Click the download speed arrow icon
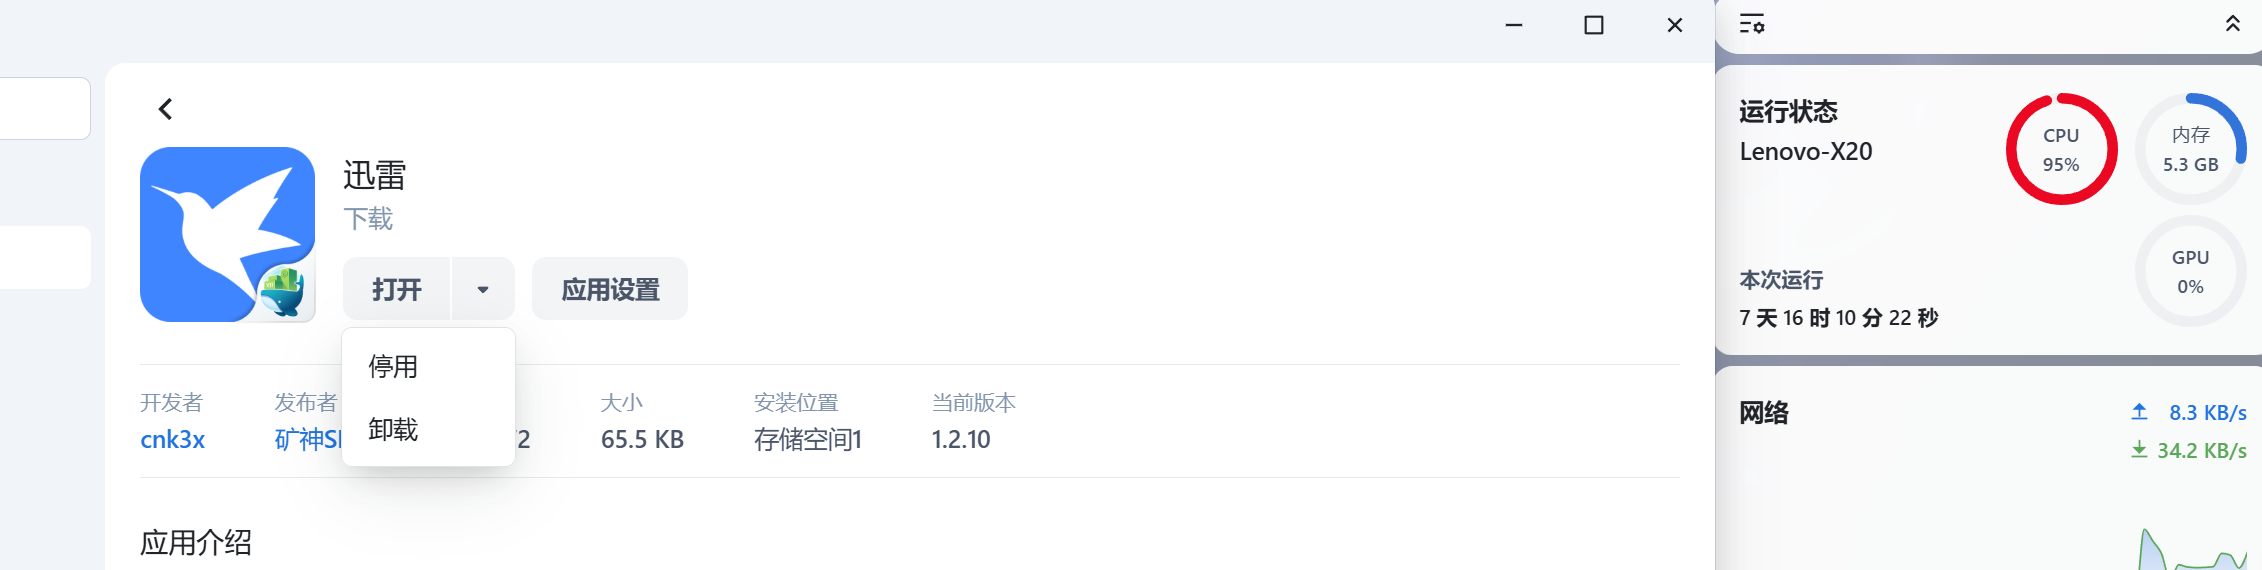2262x570 pixels. 2139,450
